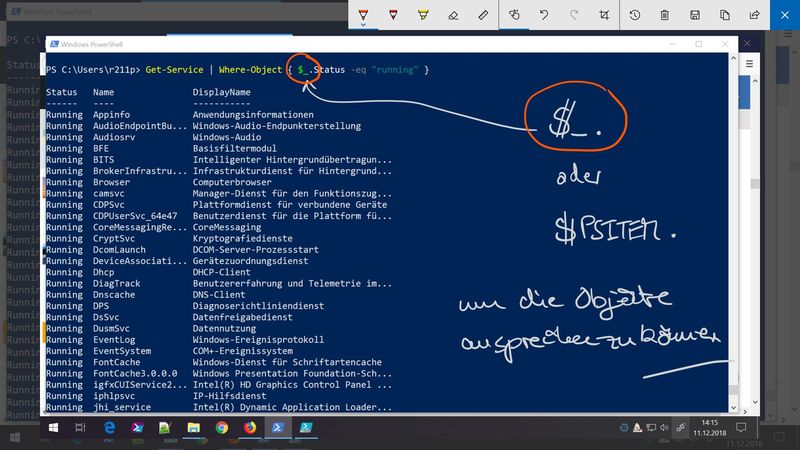This screenshot has height=450, width=800.
Task: Click the EventLog service name
Action: 114,340
